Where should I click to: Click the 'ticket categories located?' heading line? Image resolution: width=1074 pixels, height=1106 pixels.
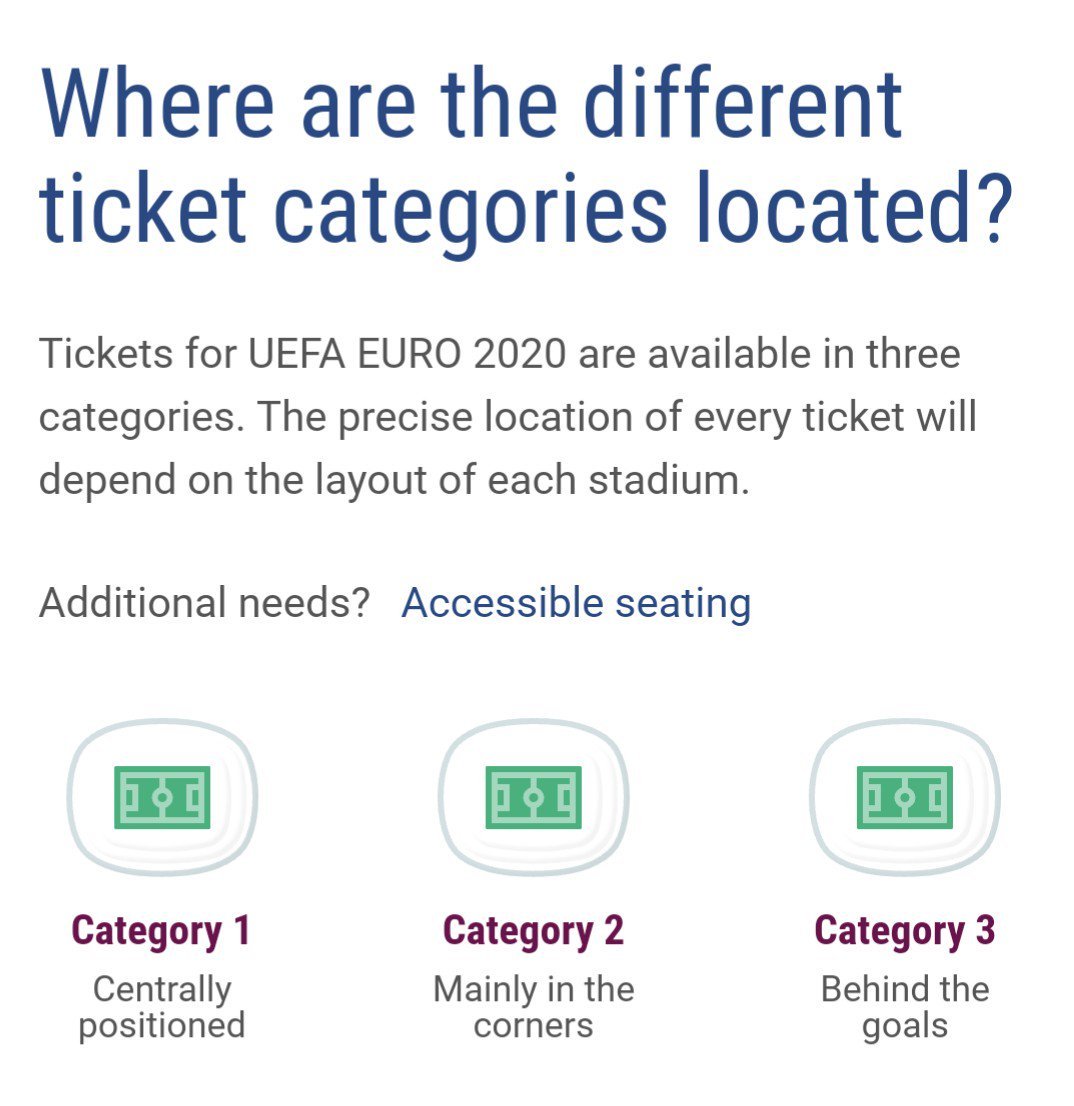coord(526,209)
